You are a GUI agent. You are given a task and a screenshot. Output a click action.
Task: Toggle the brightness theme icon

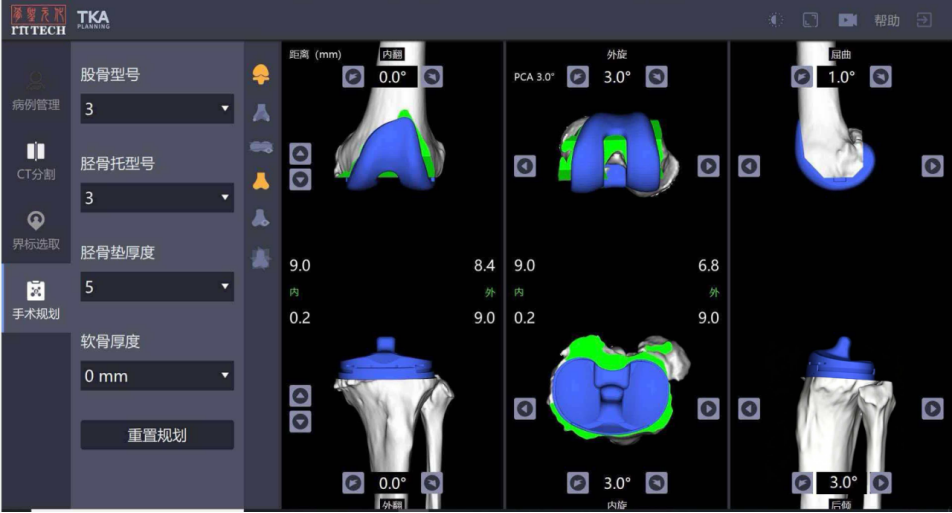point(775,20)
